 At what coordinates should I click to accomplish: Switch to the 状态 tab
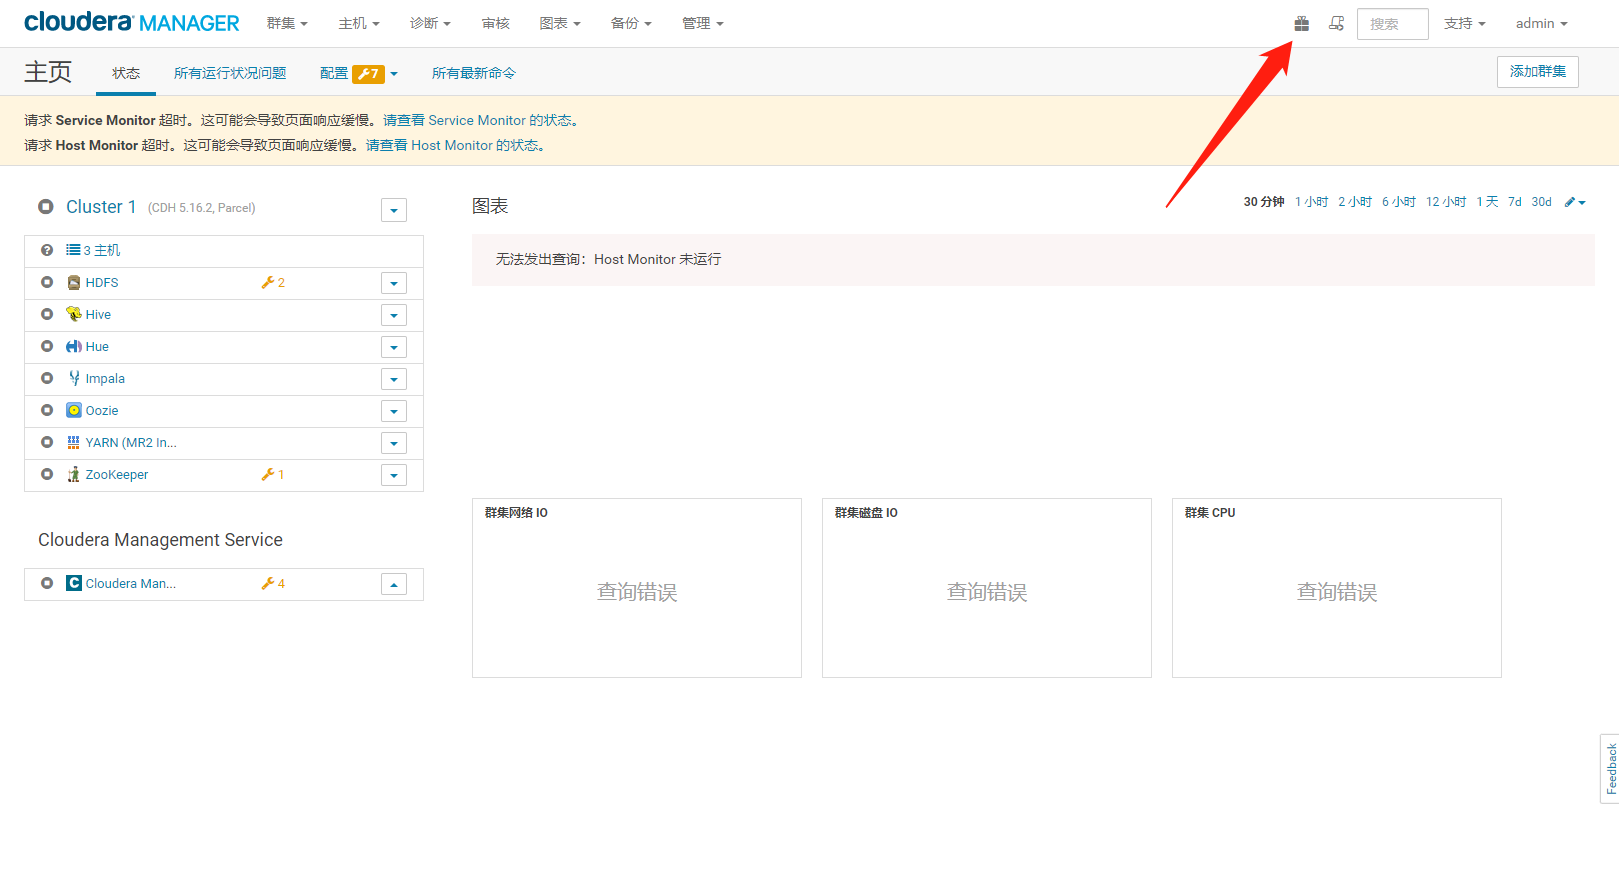coord(126,73)
